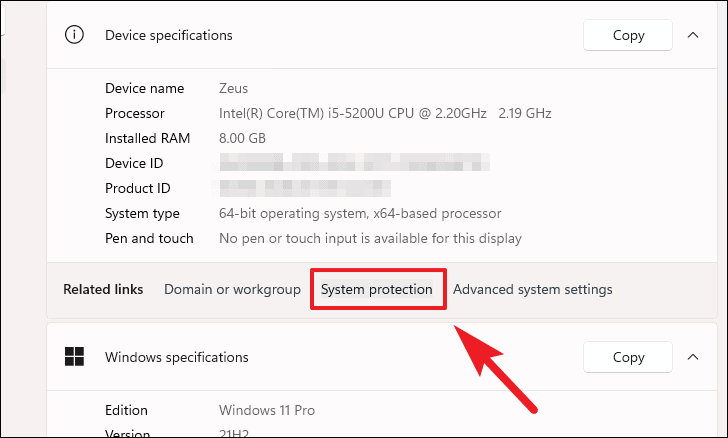Select the device name Zeus
The width and height of the screenshot is (728, 438).
(235, 88)
